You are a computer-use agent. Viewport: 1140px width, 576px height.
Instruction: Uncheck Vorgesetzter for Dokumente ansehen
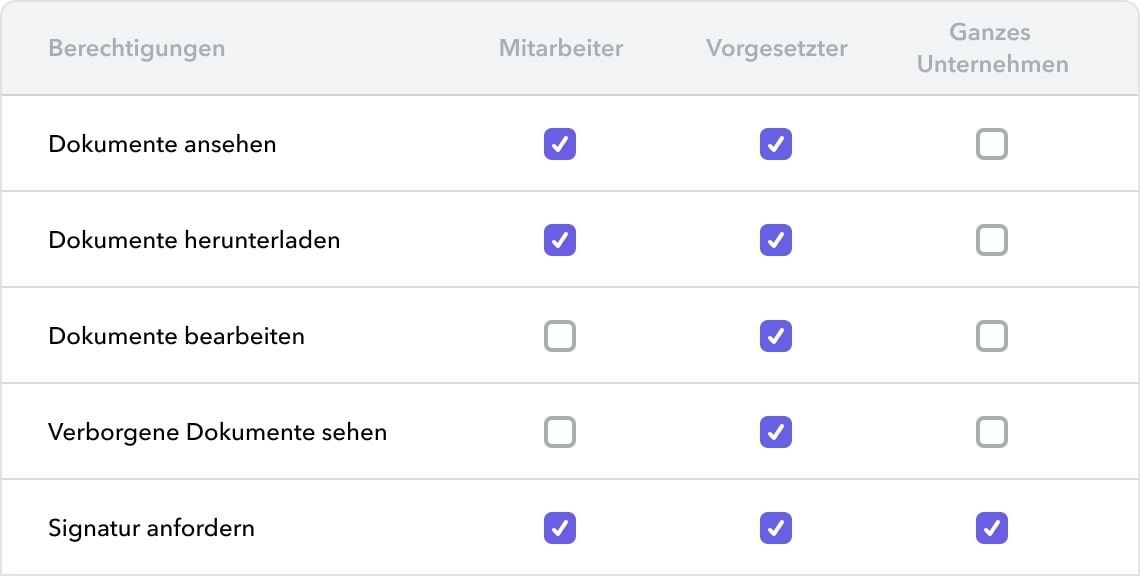coord(776,144)
